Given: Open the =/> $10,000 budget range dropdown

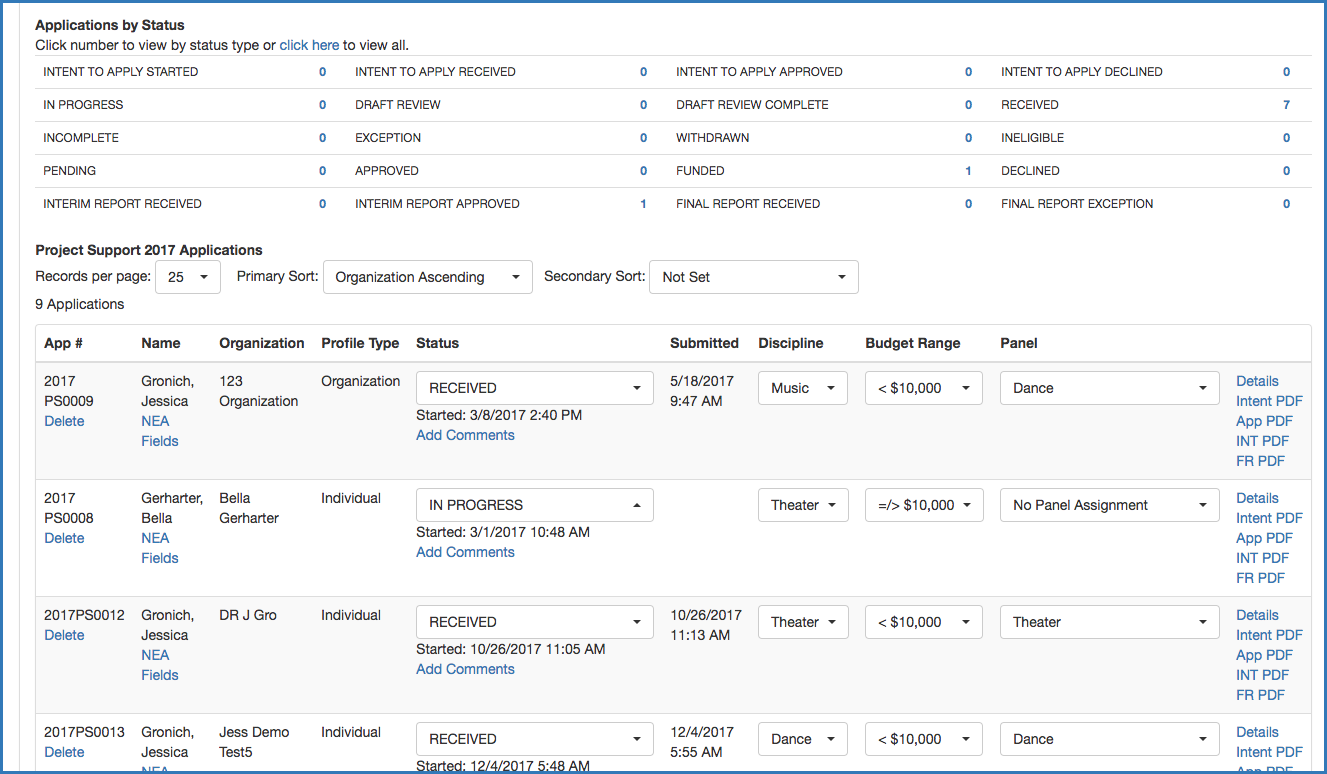Looking at the screenshot, I should [x=923, y=505].
